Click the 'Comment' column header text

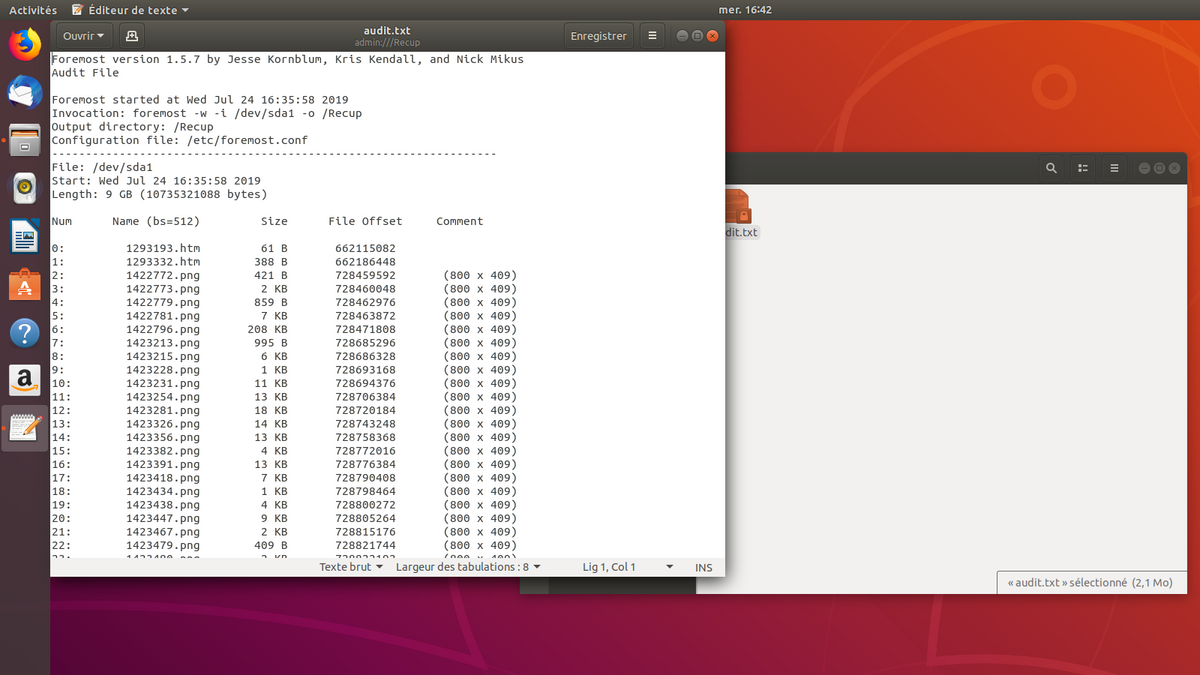point(460,221)
